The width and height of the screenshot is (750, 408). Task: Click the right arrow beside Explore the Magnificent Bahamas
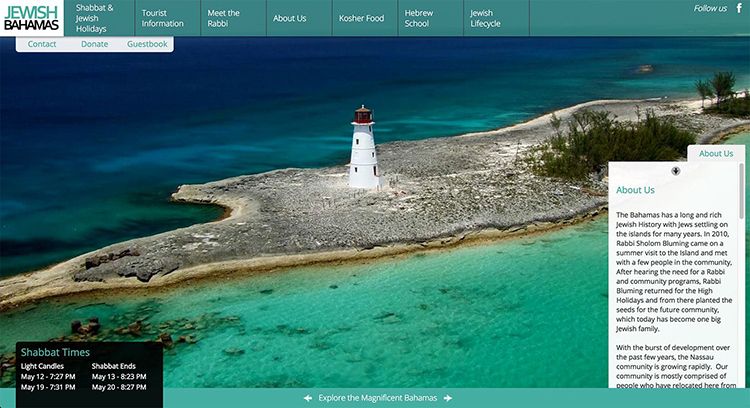click(x=448, y=398)
